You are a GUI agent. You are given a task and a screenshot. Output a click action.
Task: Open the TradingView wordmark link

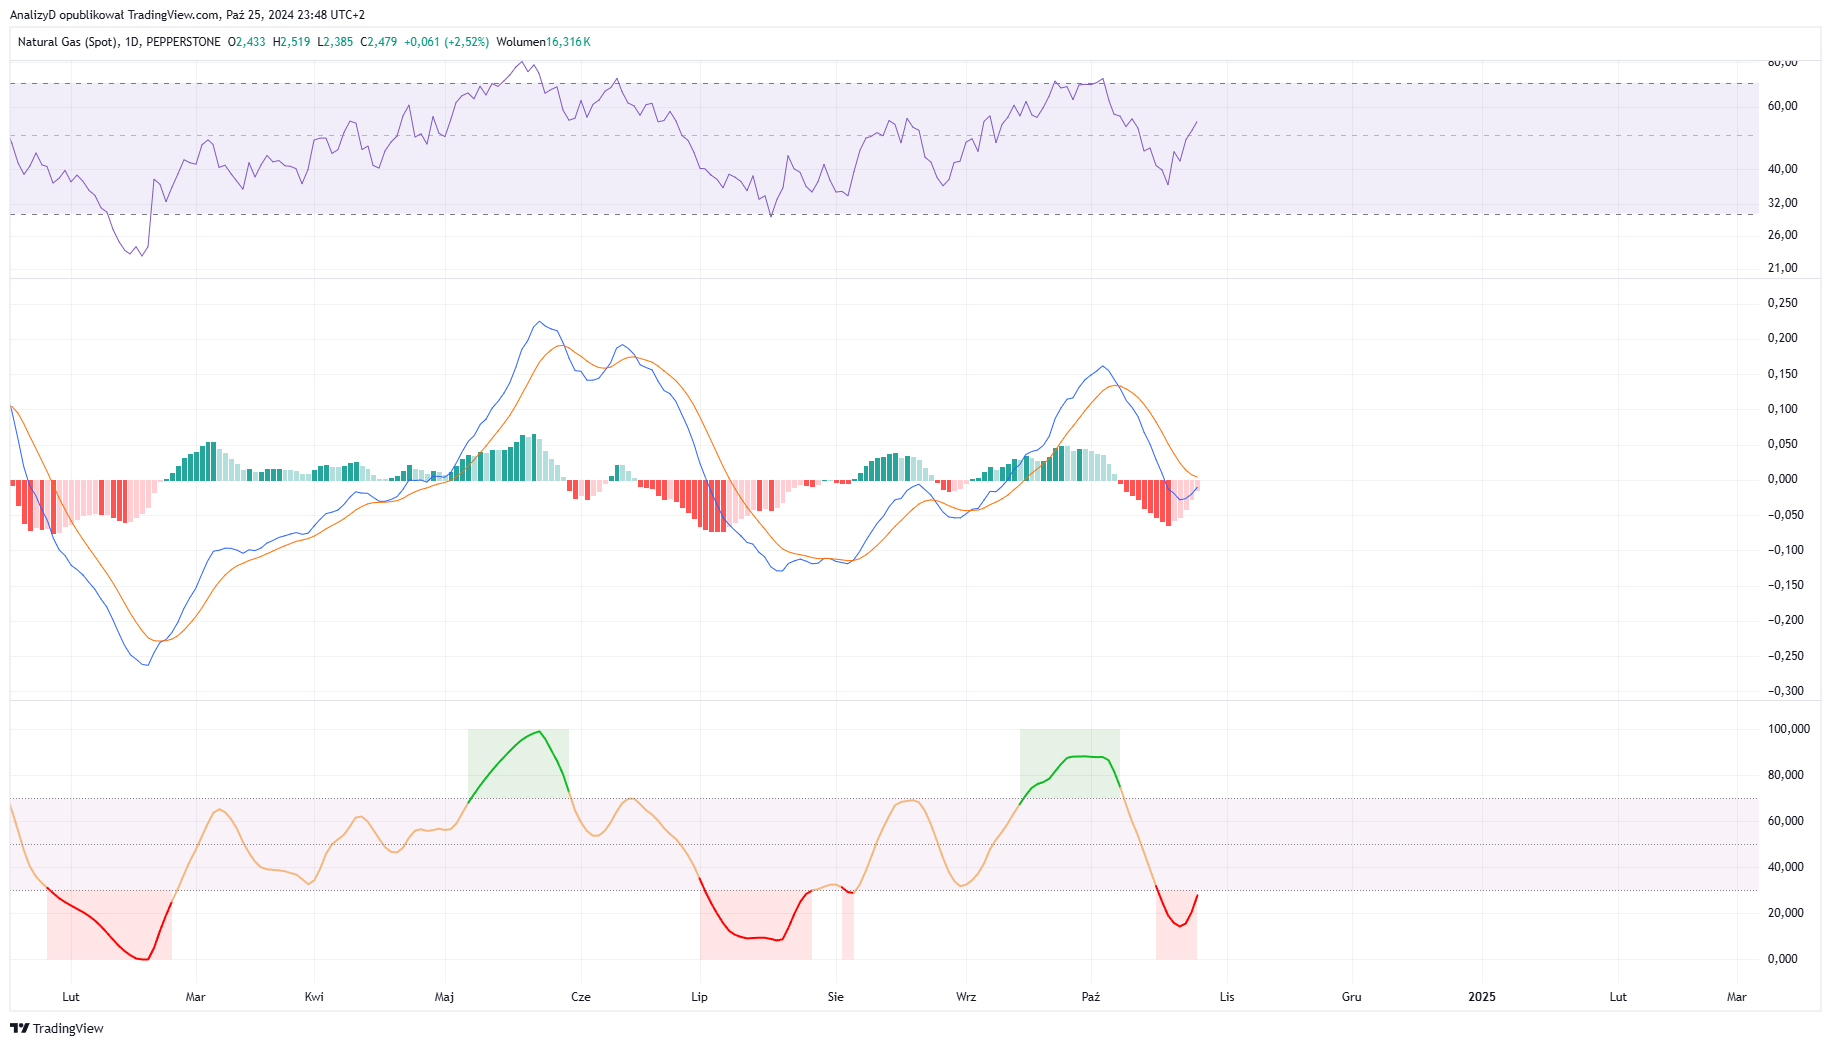coord(68,1028)
